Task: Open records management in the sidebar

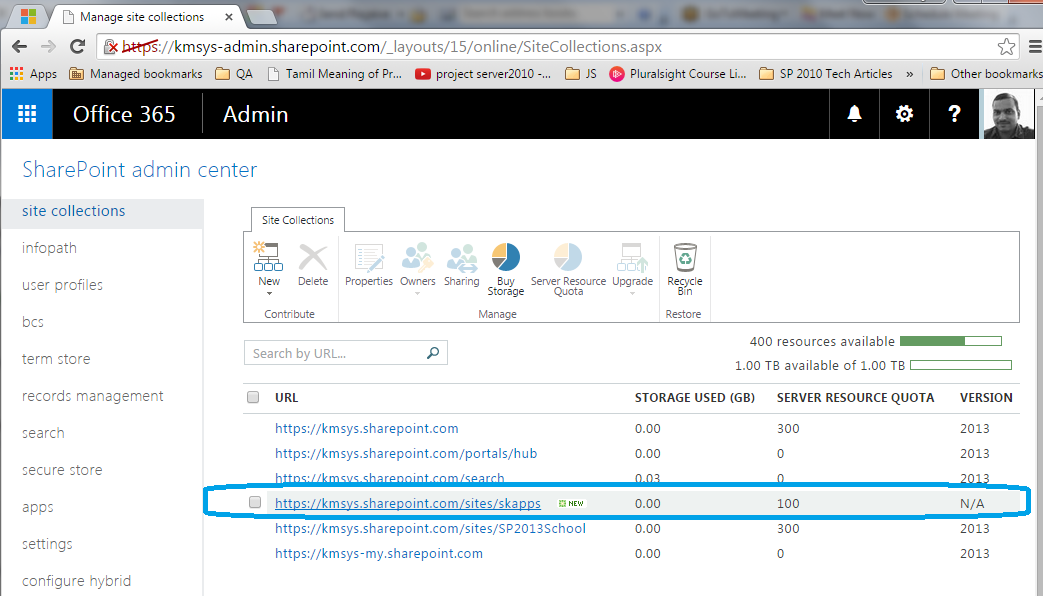Action: pyautogui.click(x=92, y=396)
